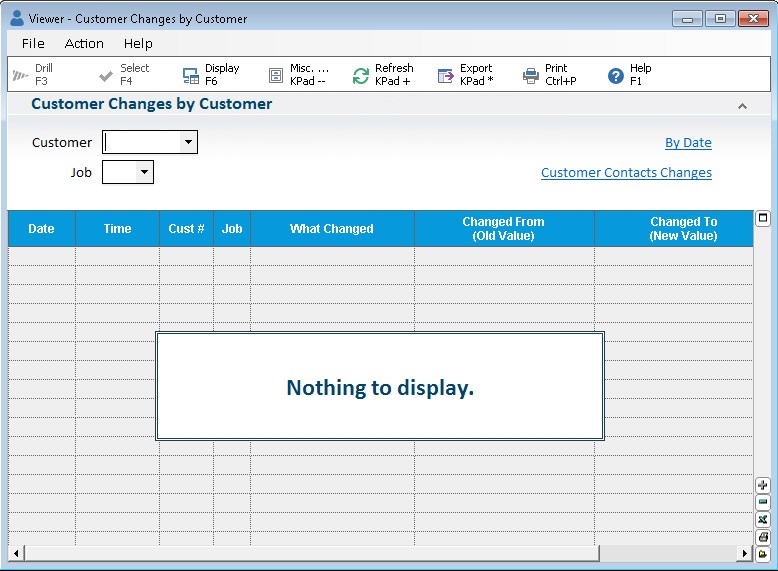Image resolution: width=778 pixels, height=571 pixels.
Task: Refresh the customer changes list
Action: click(361, 76)
